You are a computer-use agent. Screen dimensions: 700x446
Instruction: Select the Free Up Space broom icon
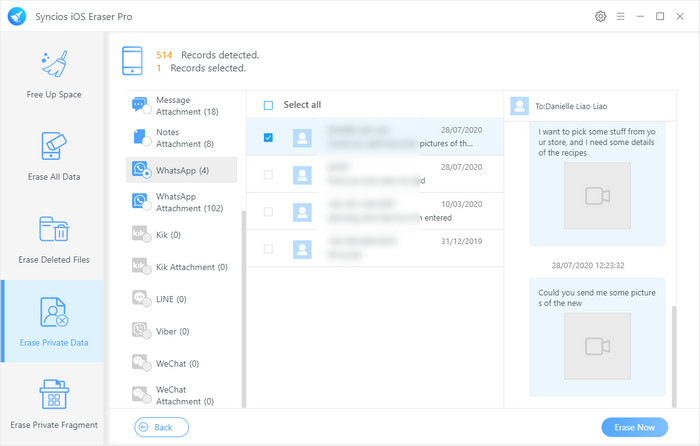(54, 64)
